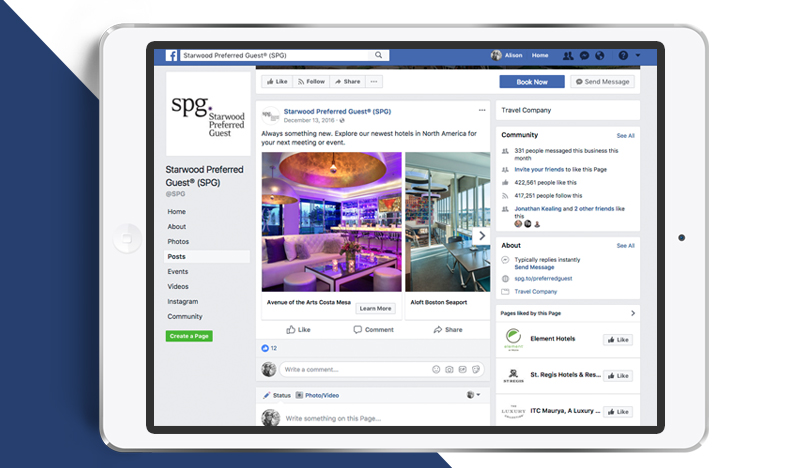Like the Starwood Preferred Guest page
This screenshot has height=468, width=800.
tap(277, 82)
